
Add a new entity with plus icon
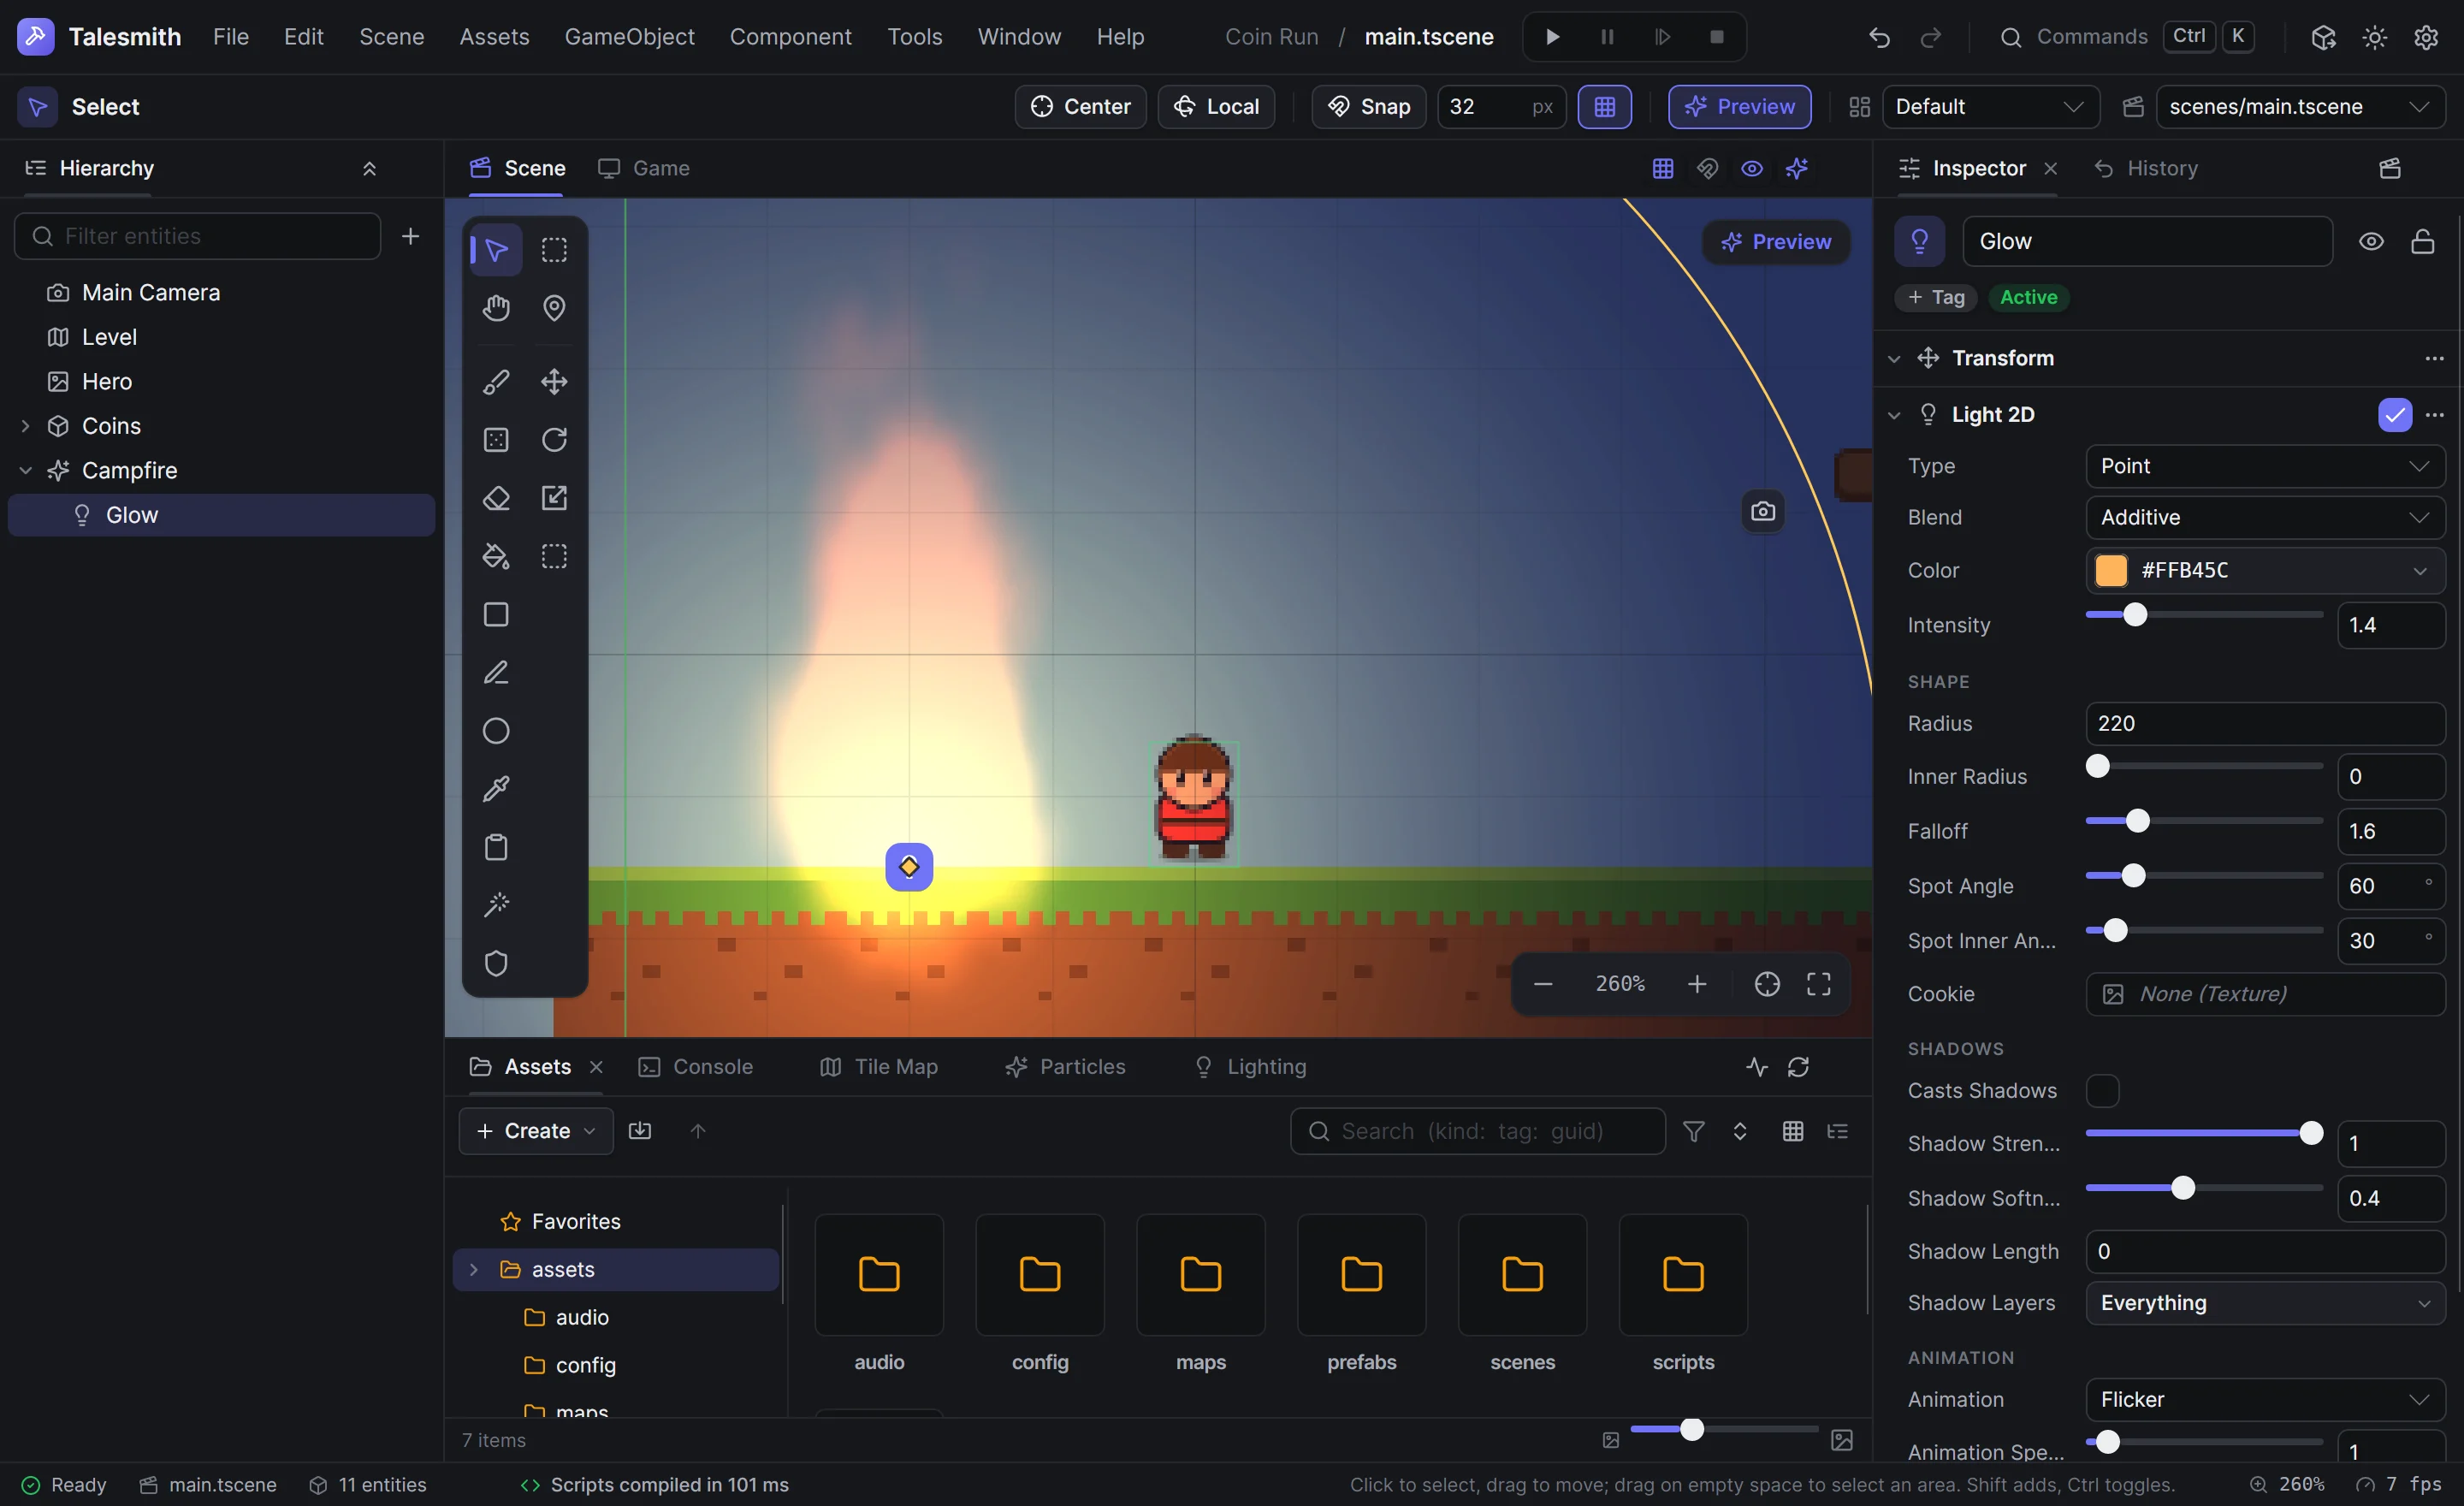pyautogui.click(x=410, y=236)
